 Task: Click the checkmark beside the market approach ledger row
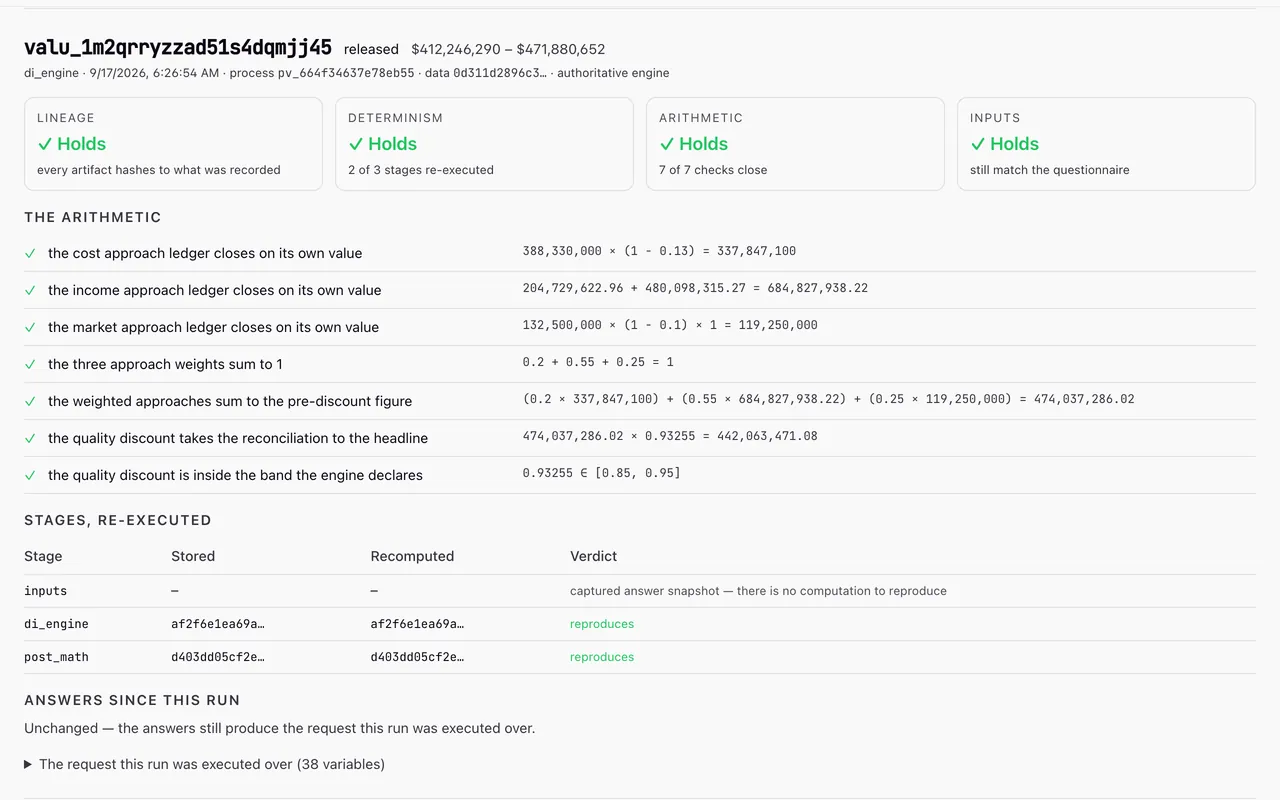pyautogui.click(x=30, y=327)
